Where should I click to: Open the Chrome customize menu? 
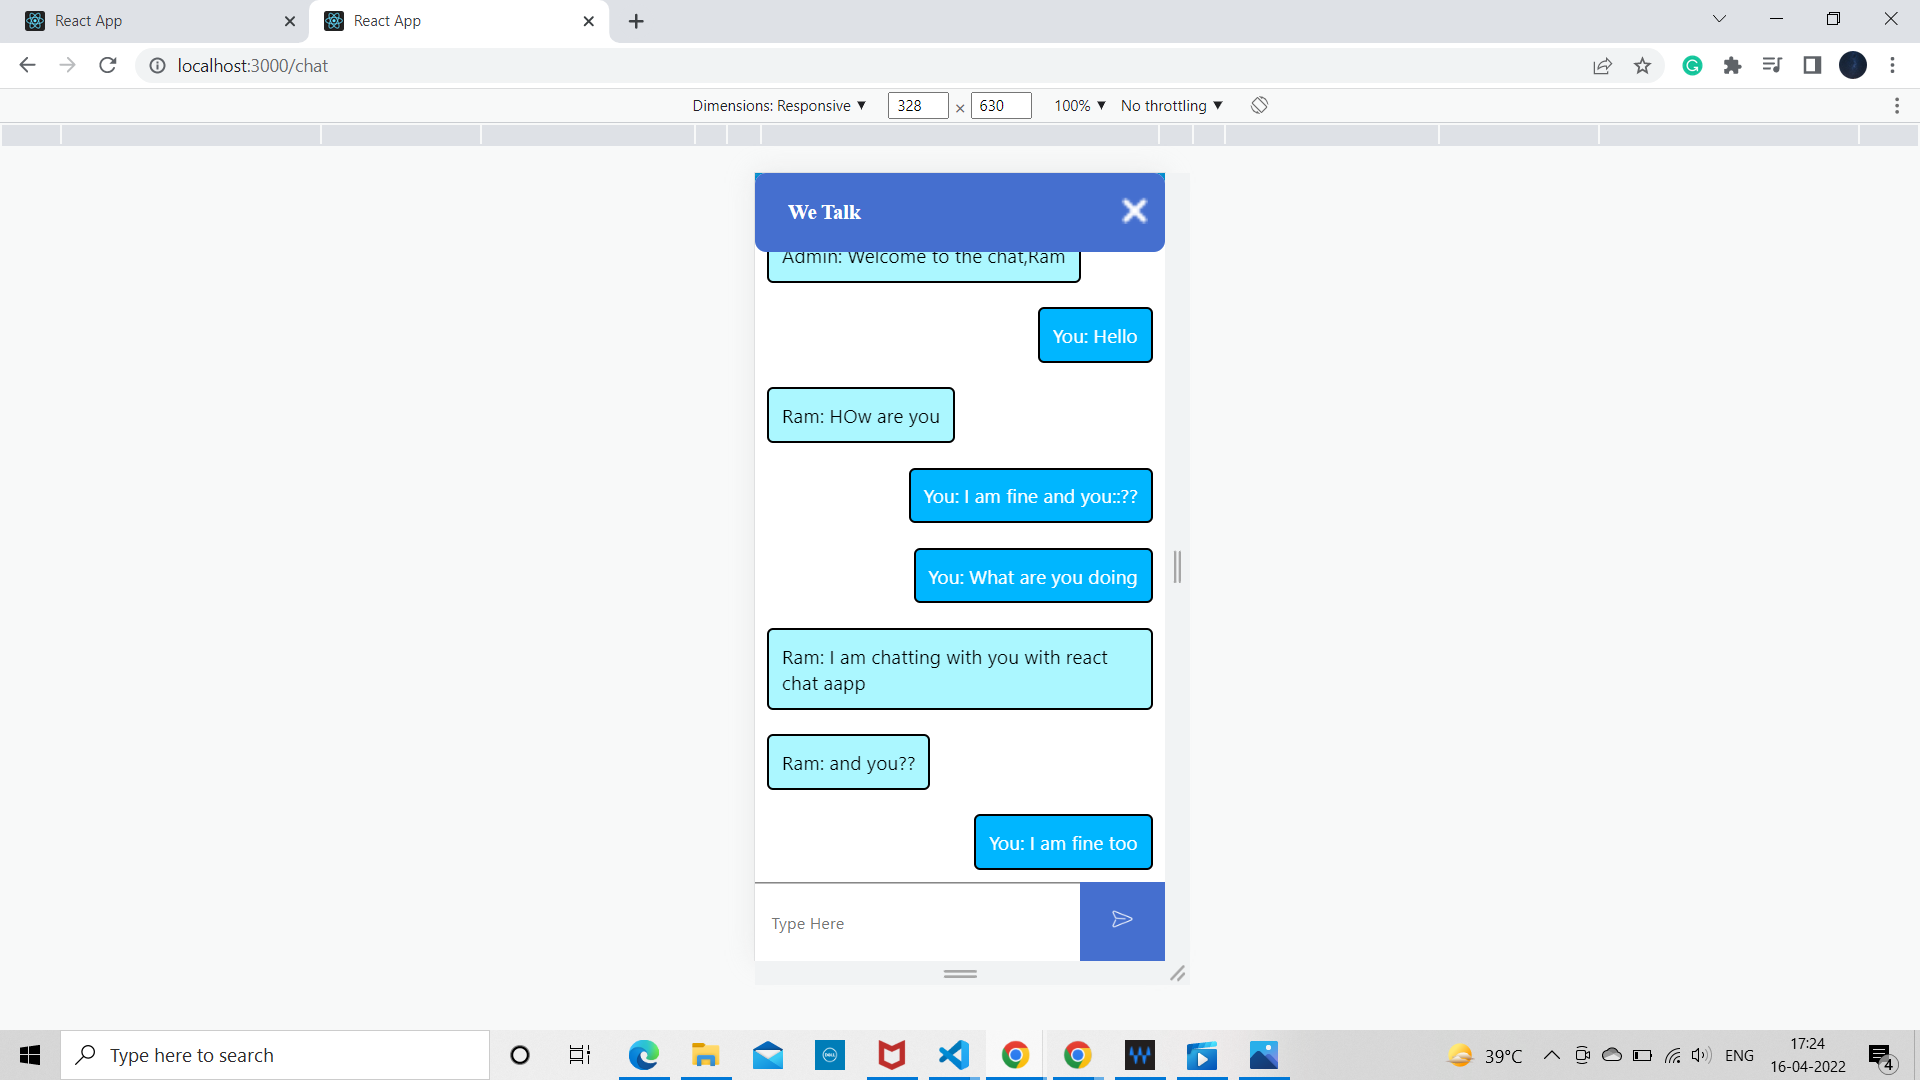[1893, 65]
